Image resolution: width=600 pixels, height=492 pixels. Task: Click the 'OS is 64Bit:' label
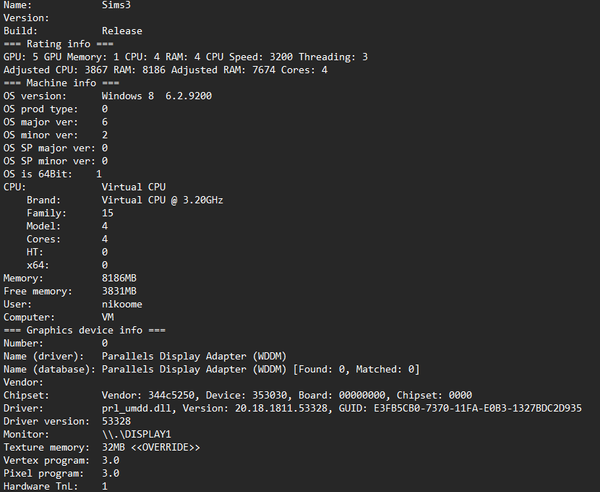click(x=38, y=174)
